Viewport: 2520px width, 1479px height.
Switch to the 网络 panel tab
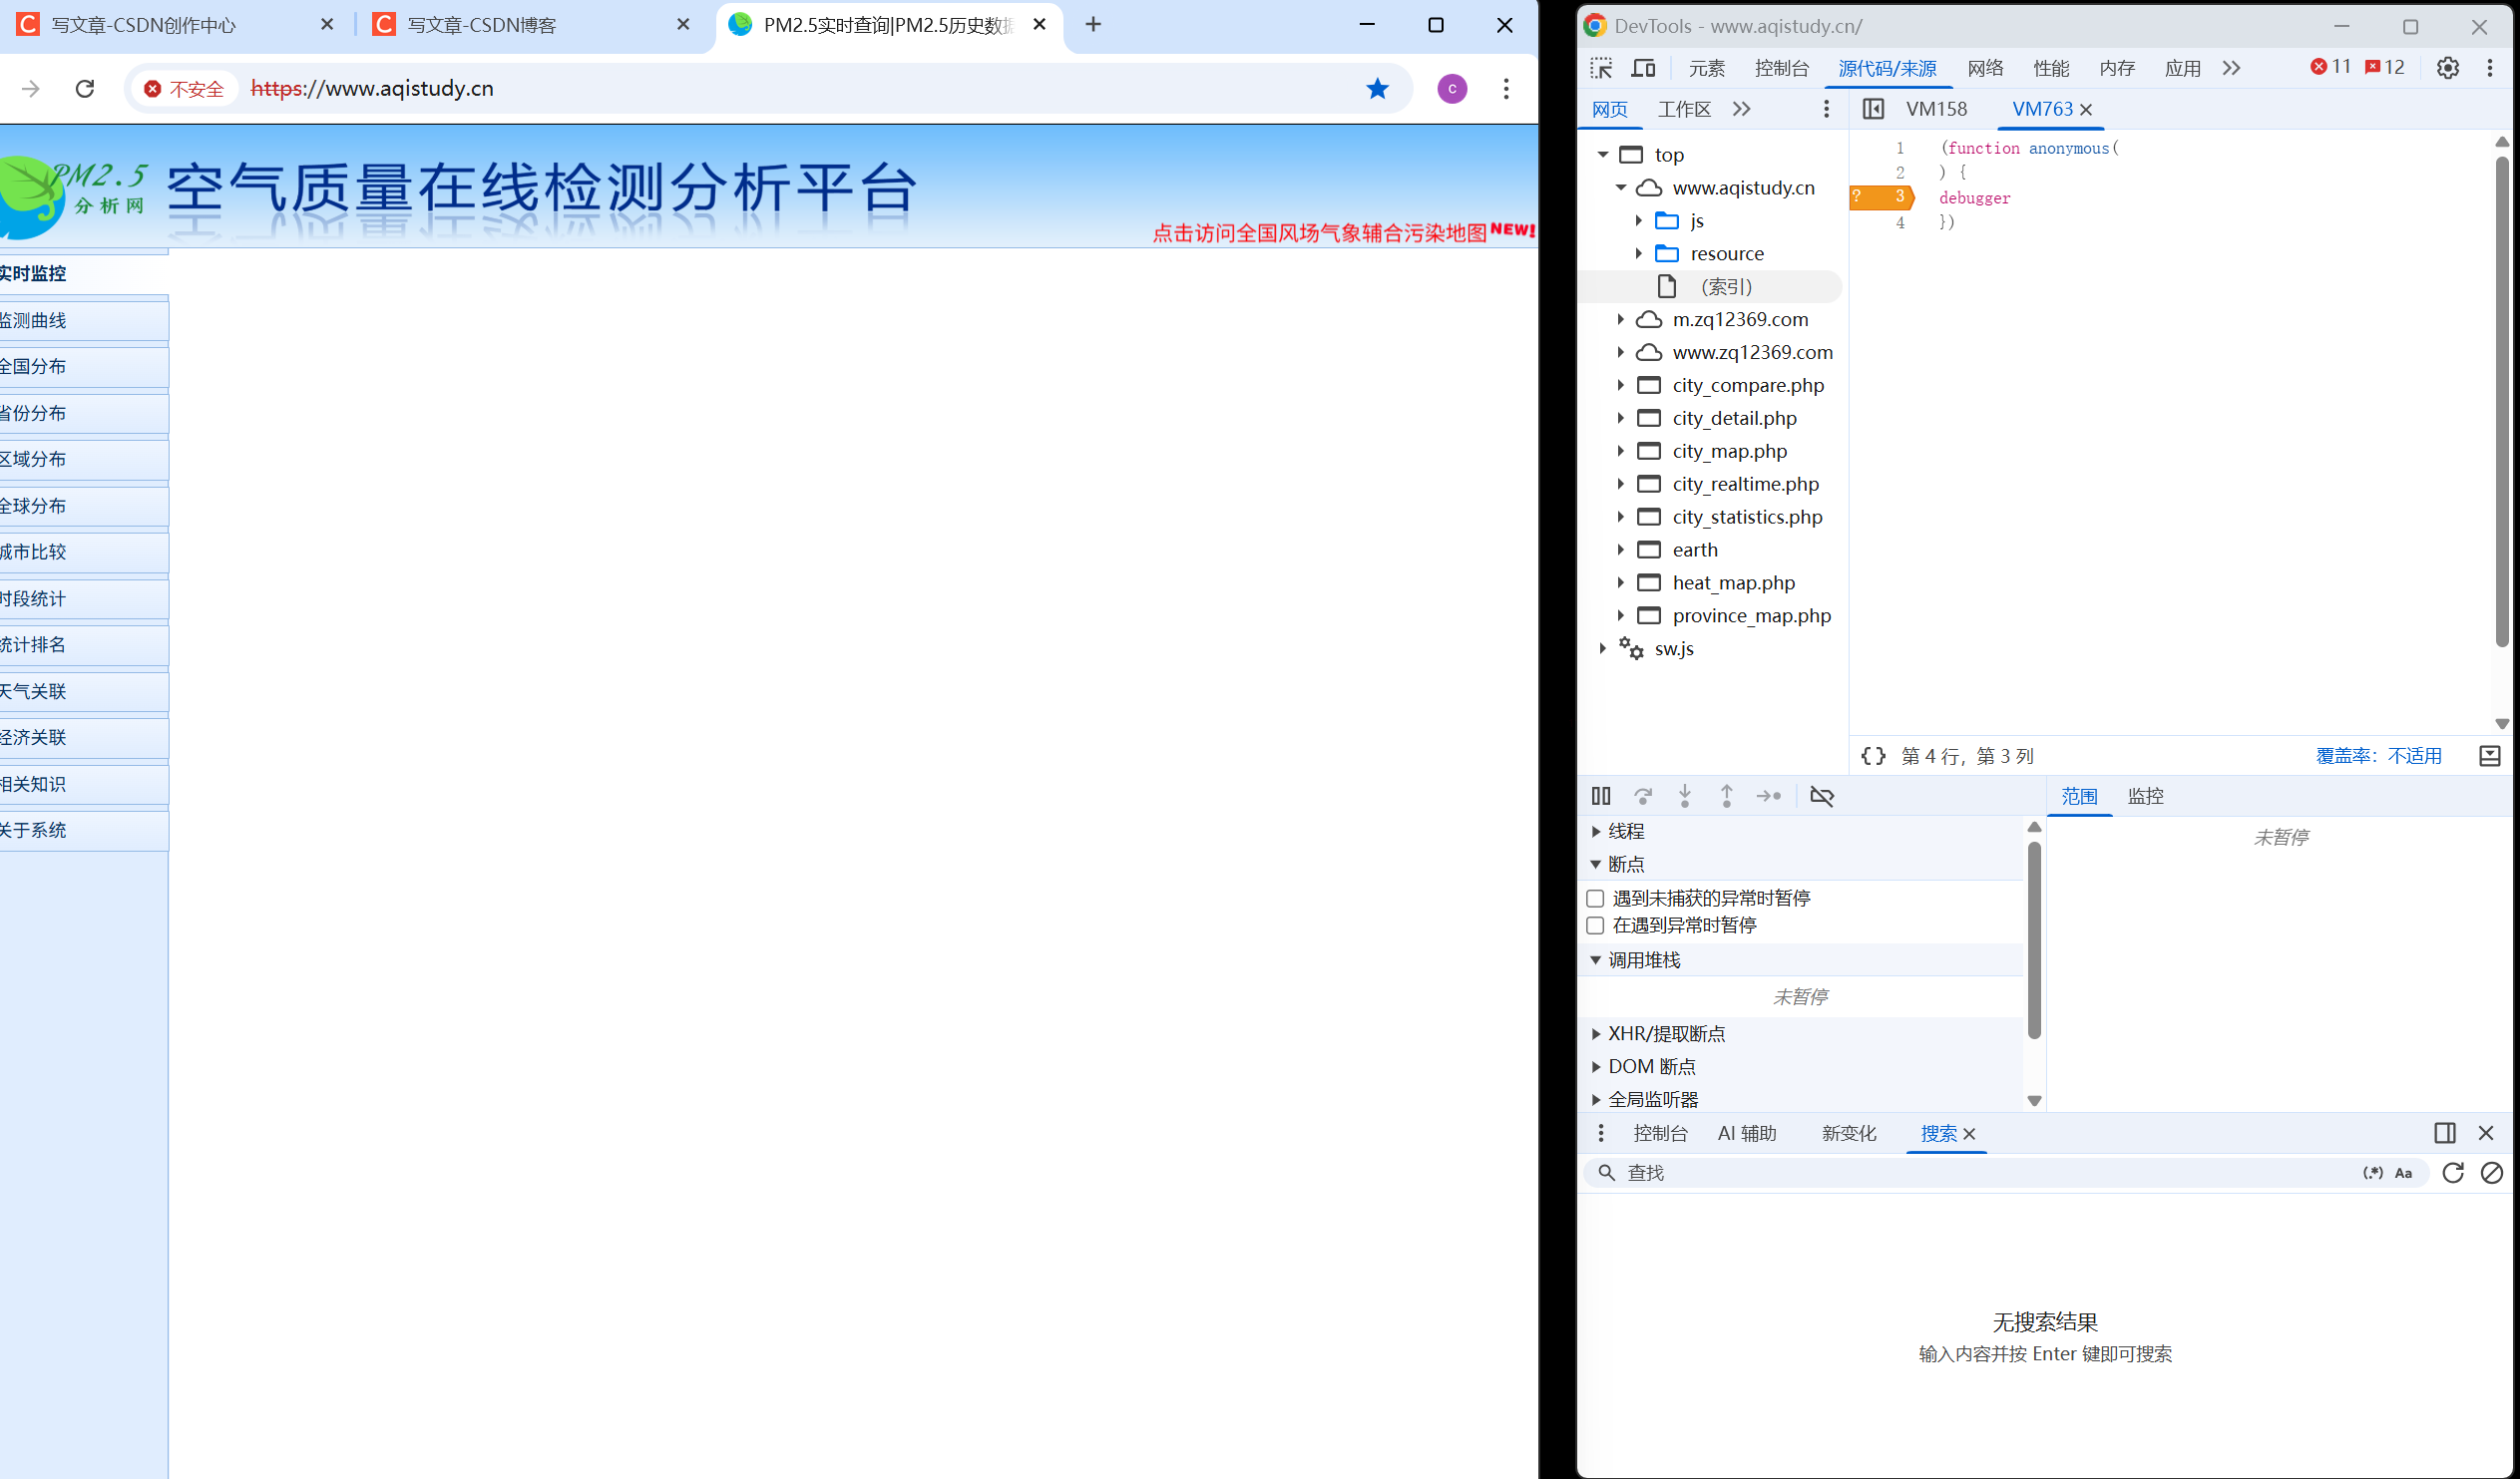1986,68
